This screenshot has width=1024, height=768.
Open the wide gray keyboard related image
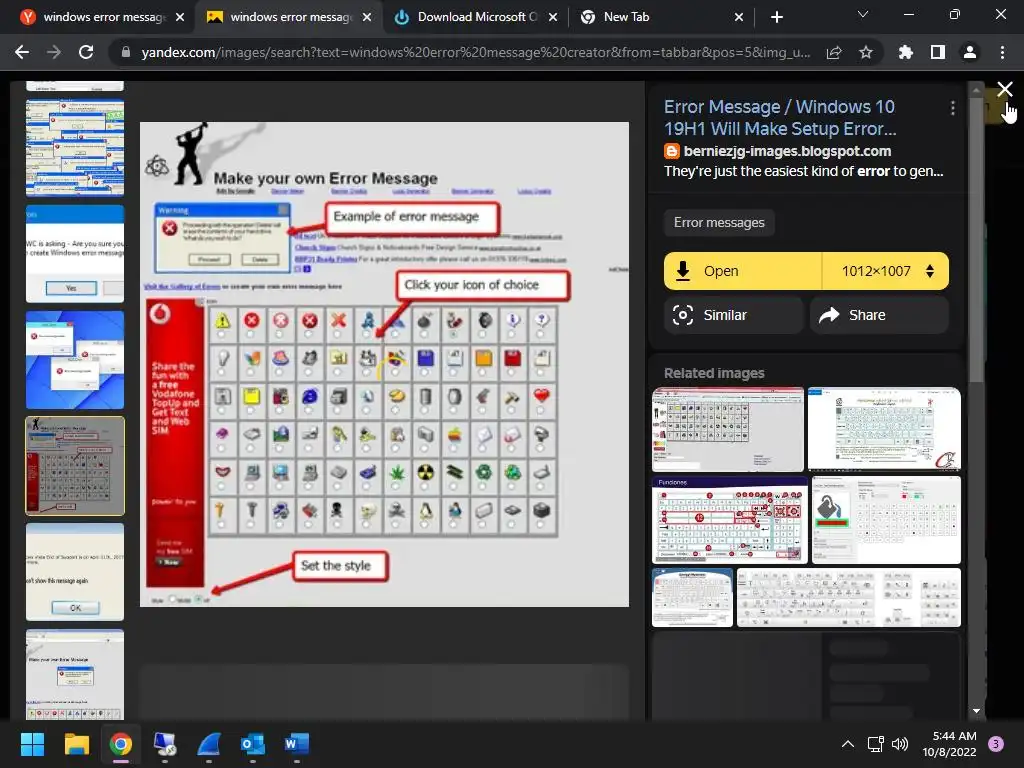tap(849, 598)
